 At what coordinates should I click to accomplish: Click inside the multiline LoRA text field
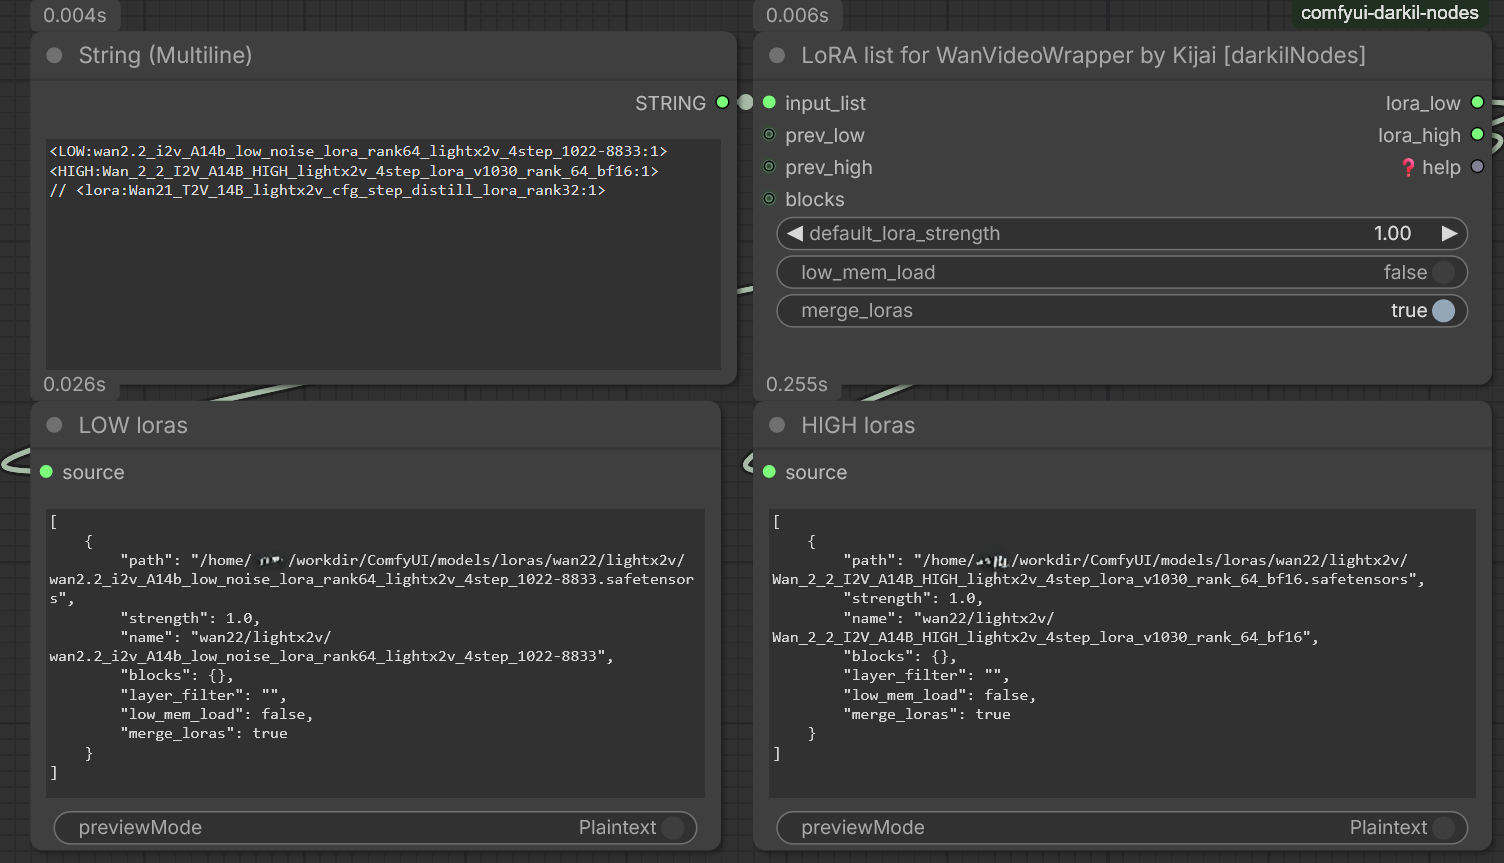(383, 255)
